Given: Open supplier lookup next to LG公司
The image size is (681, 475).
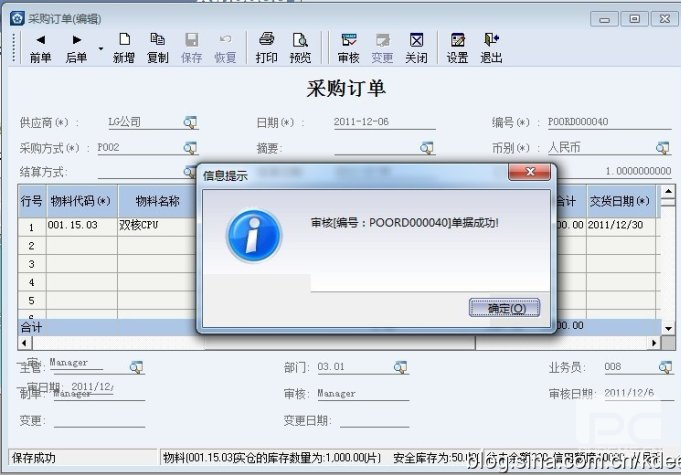Looking at the screenshot, I should click(x=190, y=122).
